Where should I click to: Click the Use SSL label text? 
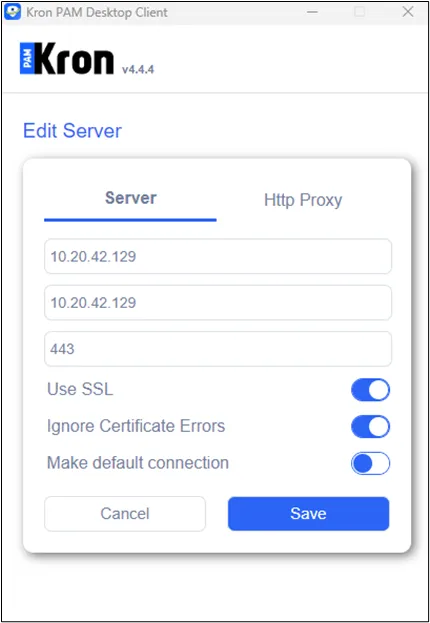click(80, 389)
